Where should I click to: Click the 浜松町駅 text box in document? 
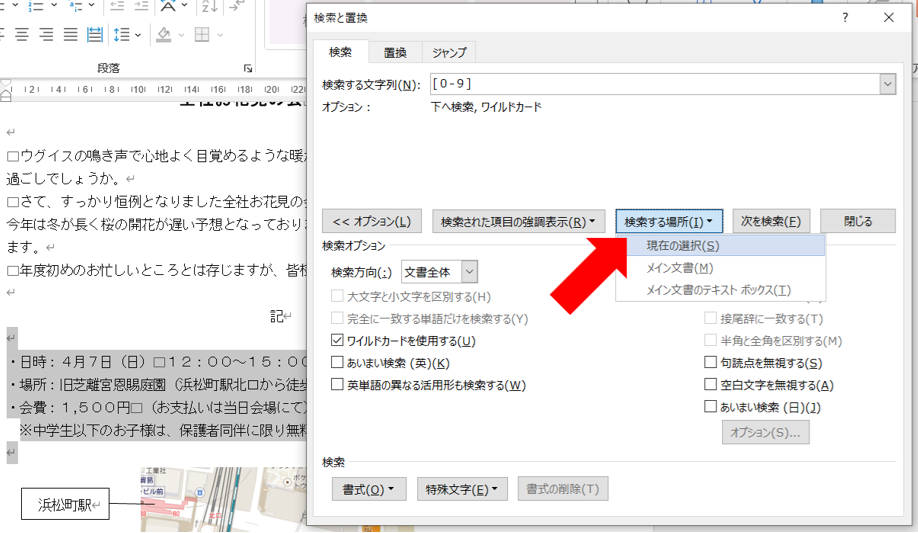(x=65, y=504)
